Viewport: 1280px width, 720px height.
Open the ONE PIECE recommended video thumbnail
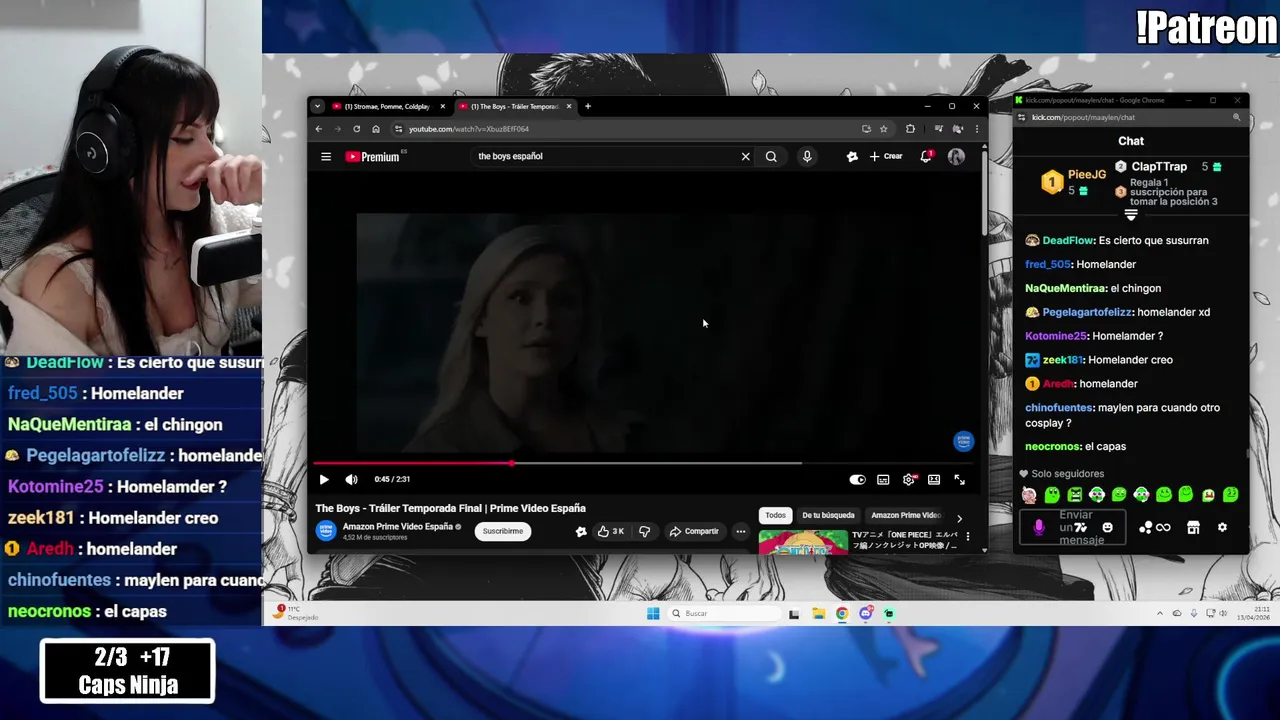pos(803,541)
